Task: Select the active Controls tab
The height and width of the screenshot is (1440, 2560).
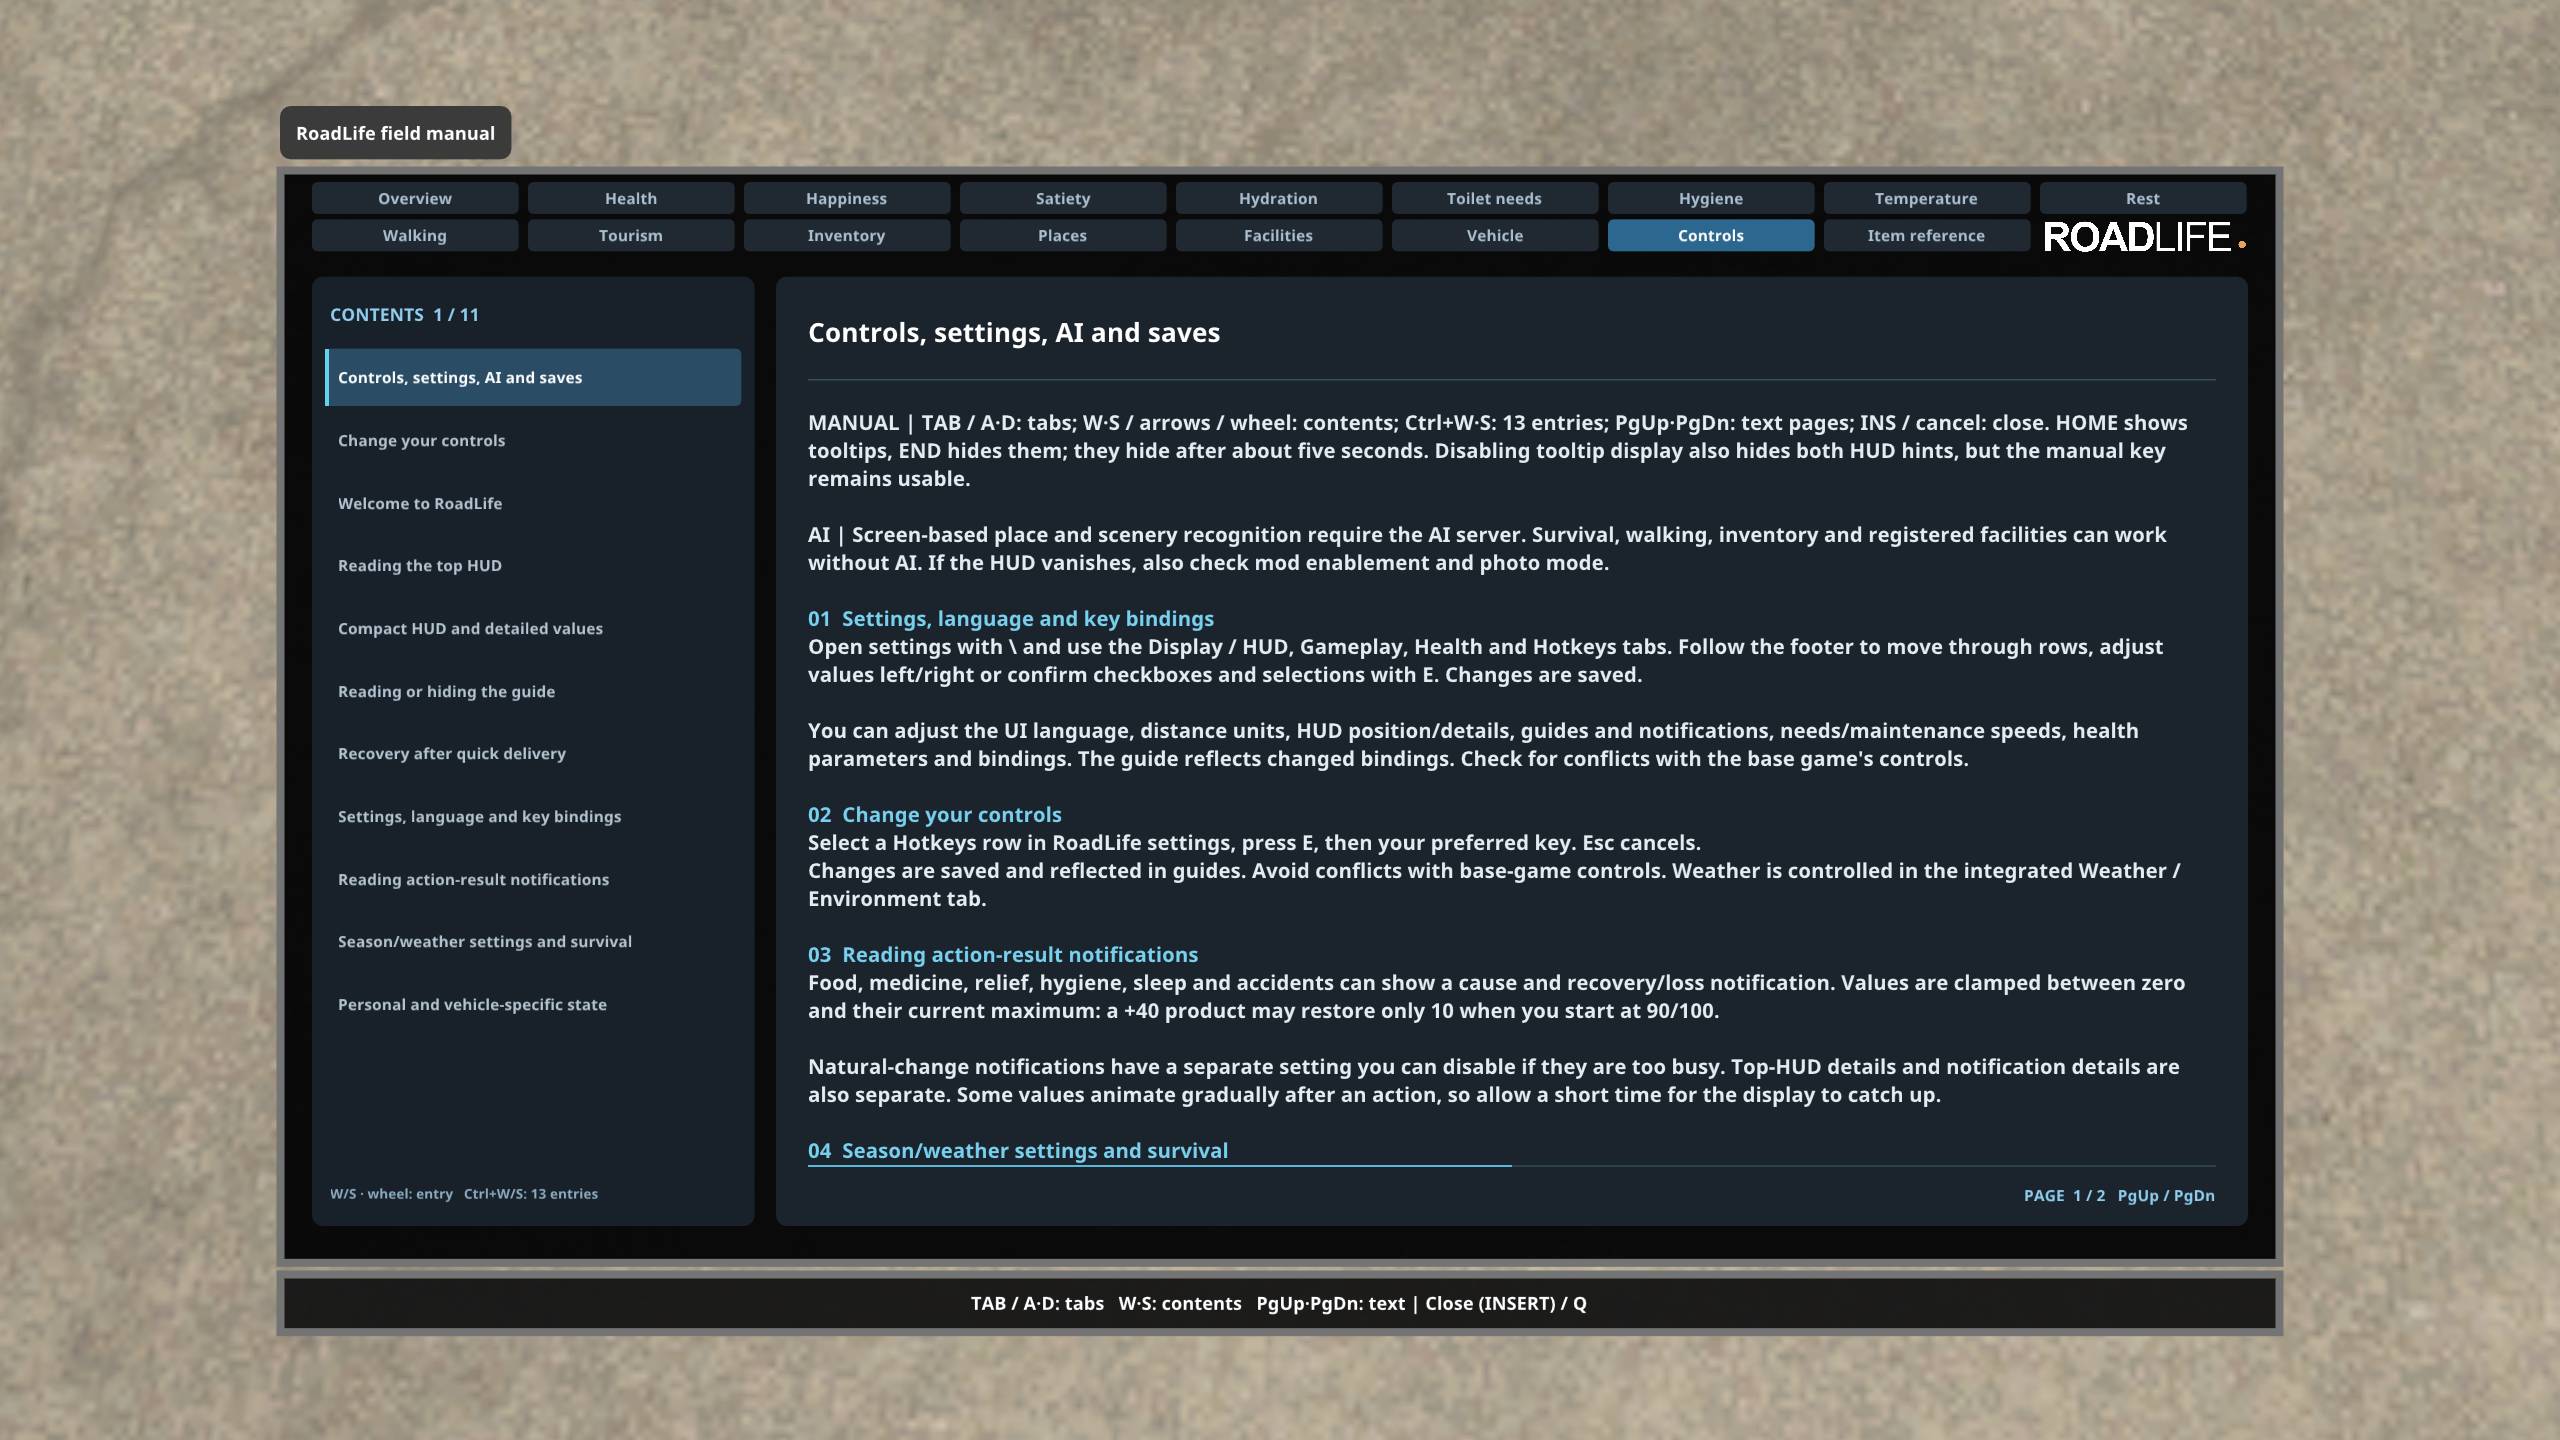Action: 1711,235
